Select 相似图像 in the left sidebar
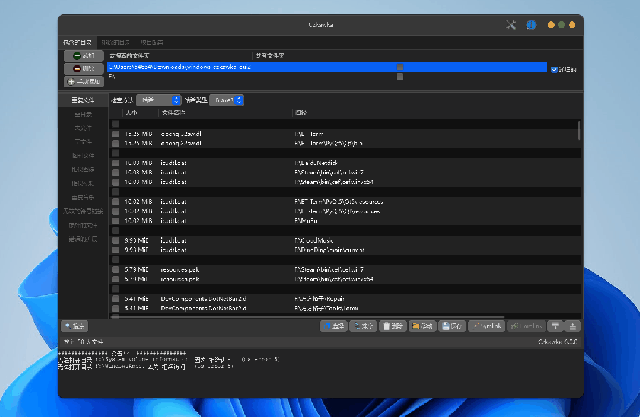This screenshot has height=417, width=640. click(x=83, y=169)
